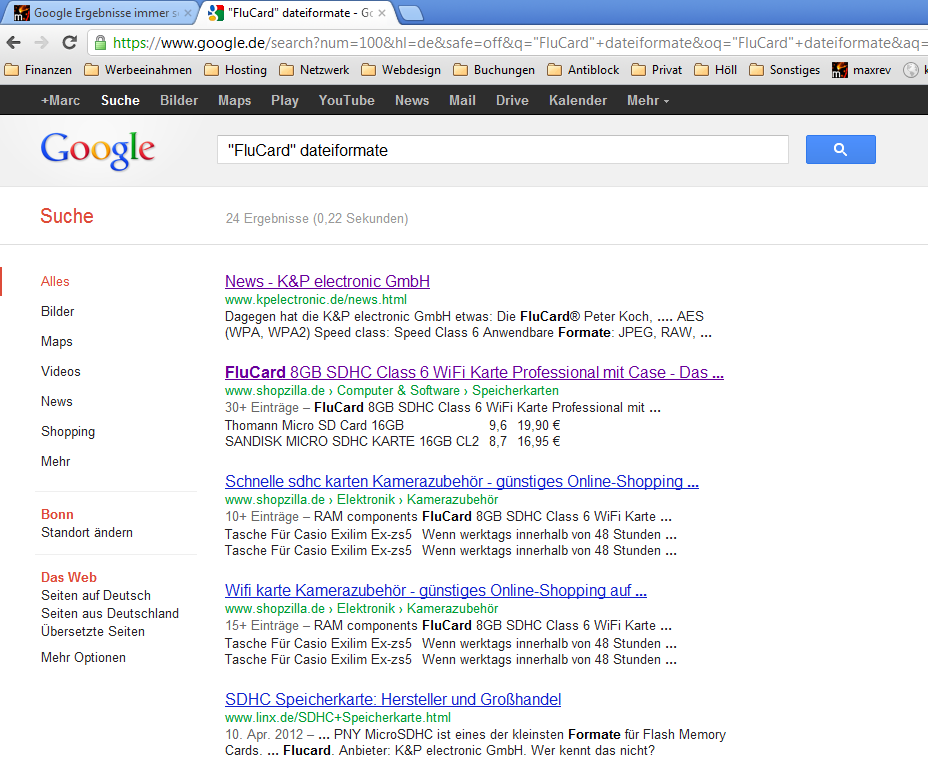Select Seiten auf Deutsch filter

click(96, 595)
